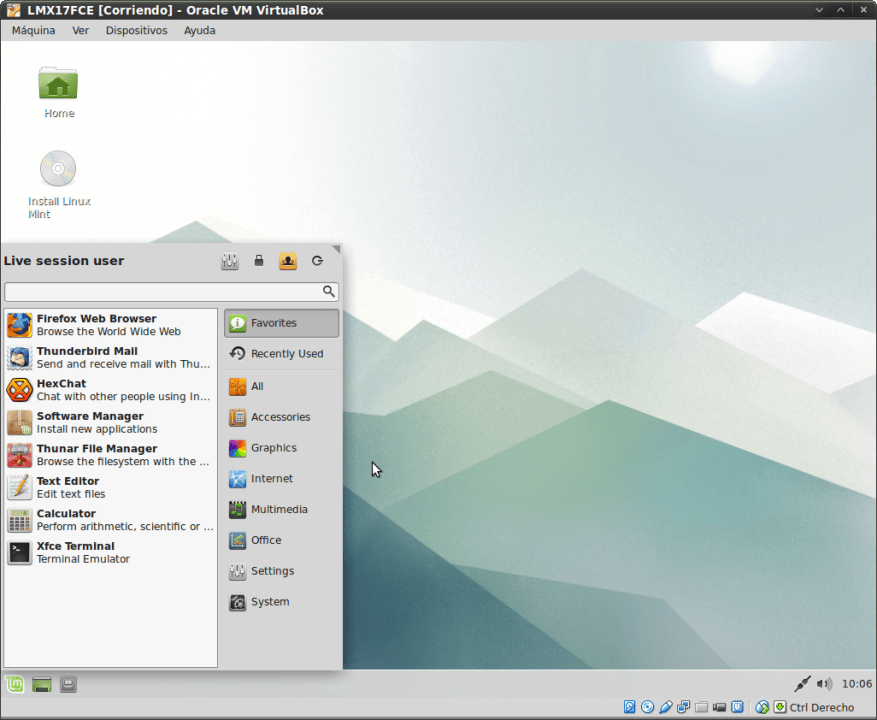Expand the Multimedia applications category

281,509
